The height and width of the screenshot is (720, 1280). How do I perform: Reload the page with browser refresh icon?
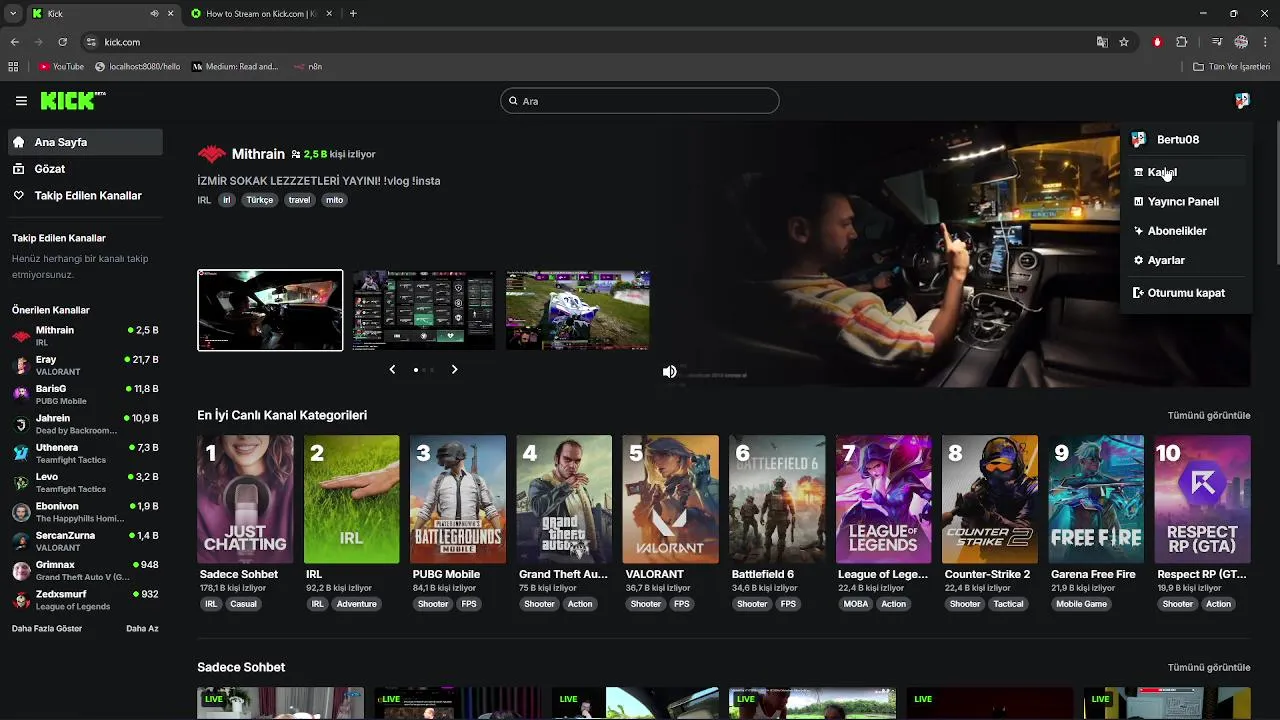click(x=62, y=42)
